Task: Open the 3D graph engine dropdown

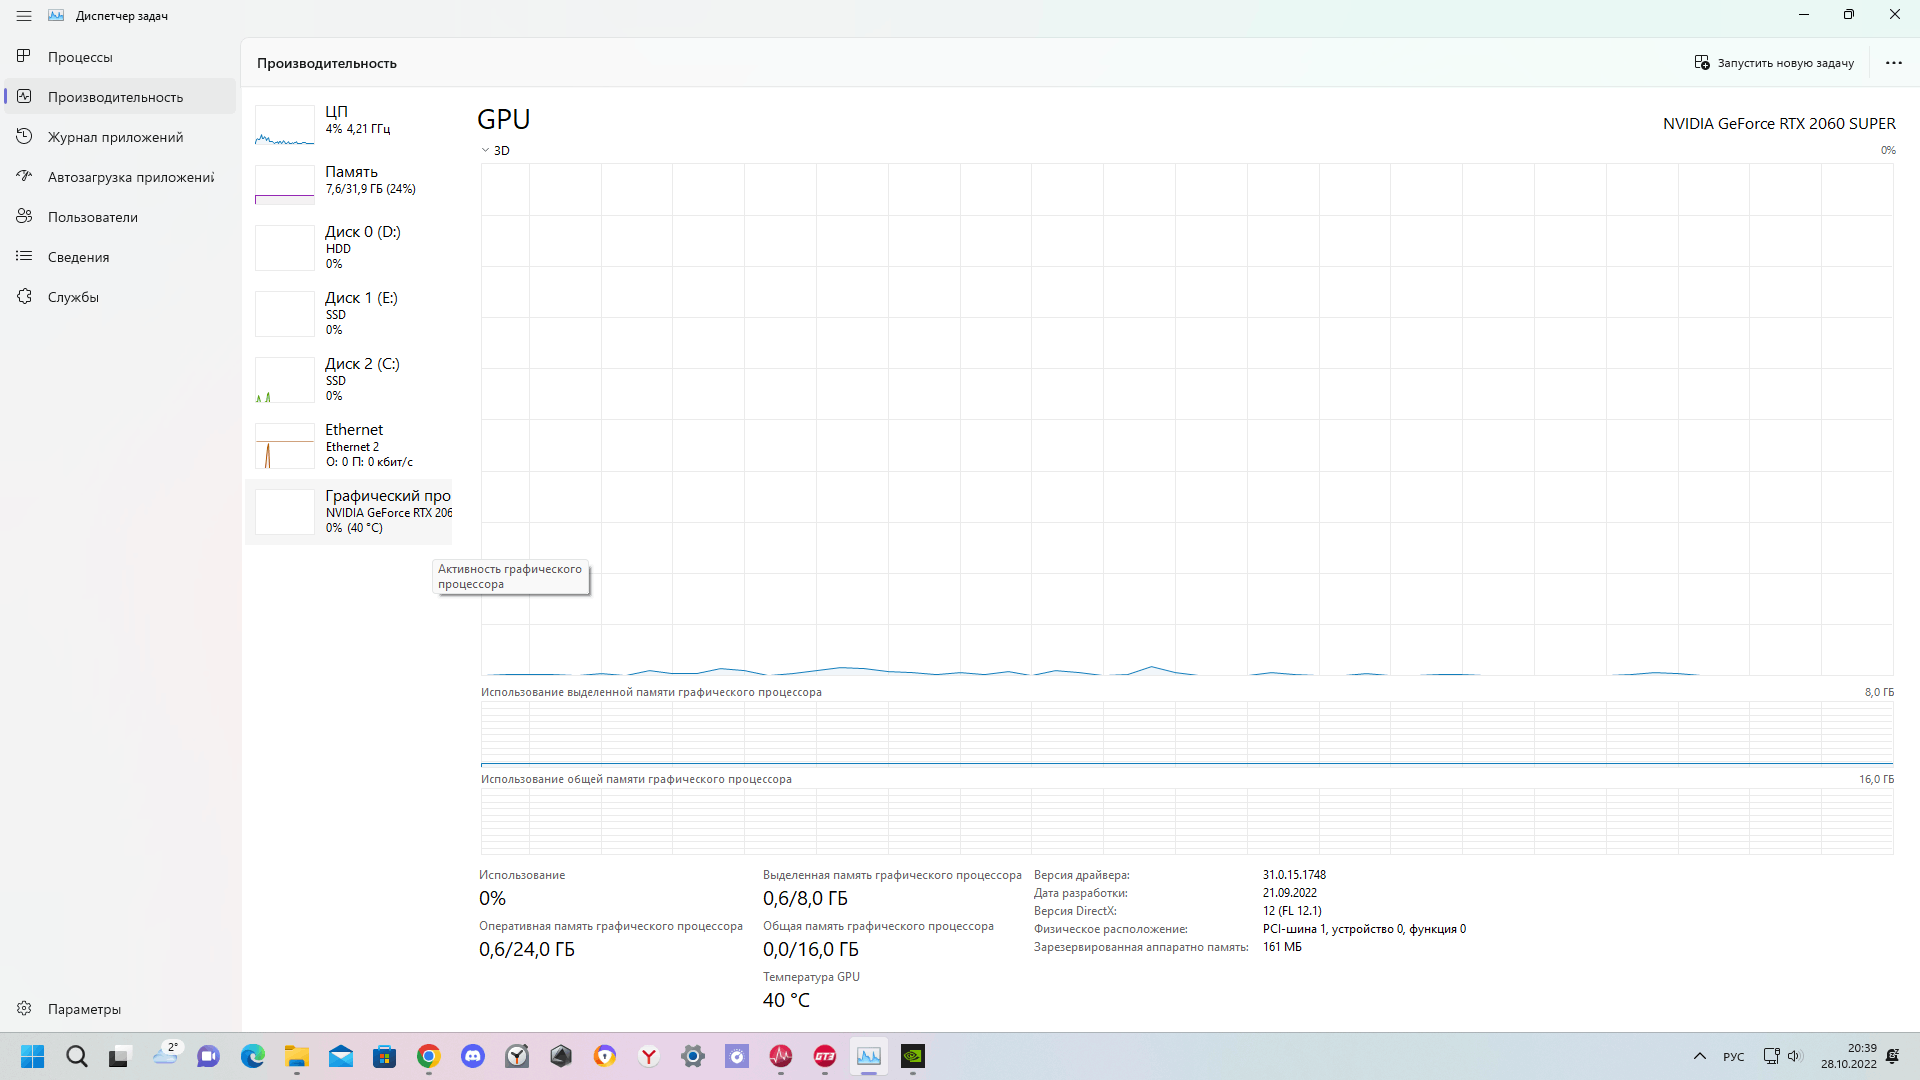Action: click(495, 151)
